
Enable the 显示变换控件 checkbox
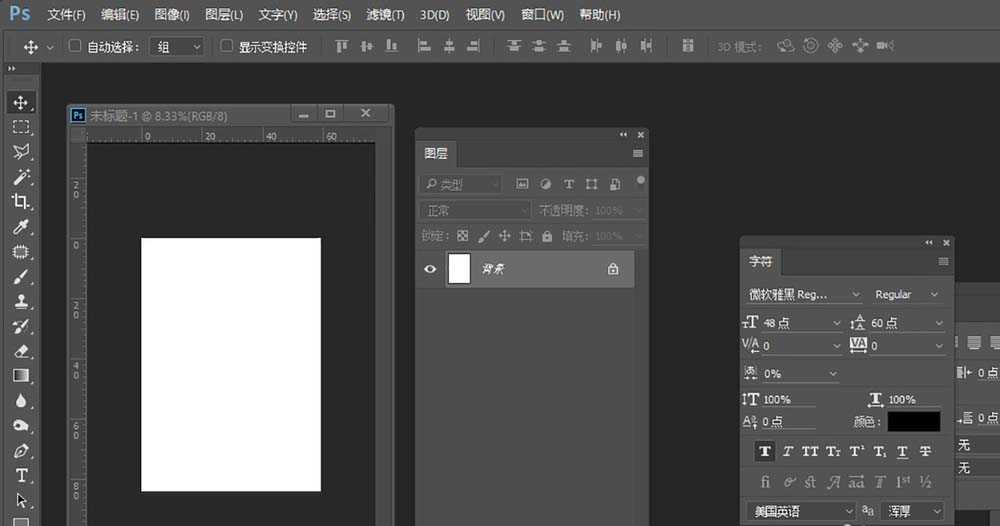(226, 46)
